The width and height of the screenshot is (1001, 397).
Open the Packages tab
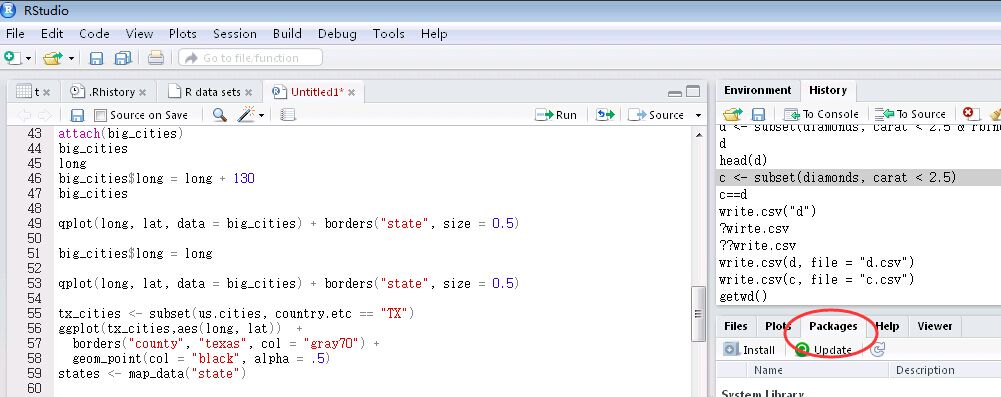[833, 326]
